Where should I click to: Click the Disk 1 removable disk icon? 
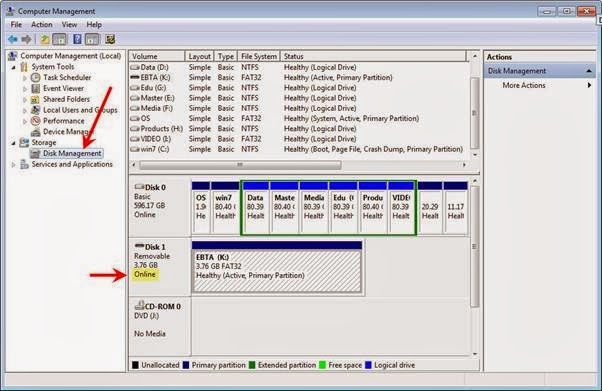(139, 246)
